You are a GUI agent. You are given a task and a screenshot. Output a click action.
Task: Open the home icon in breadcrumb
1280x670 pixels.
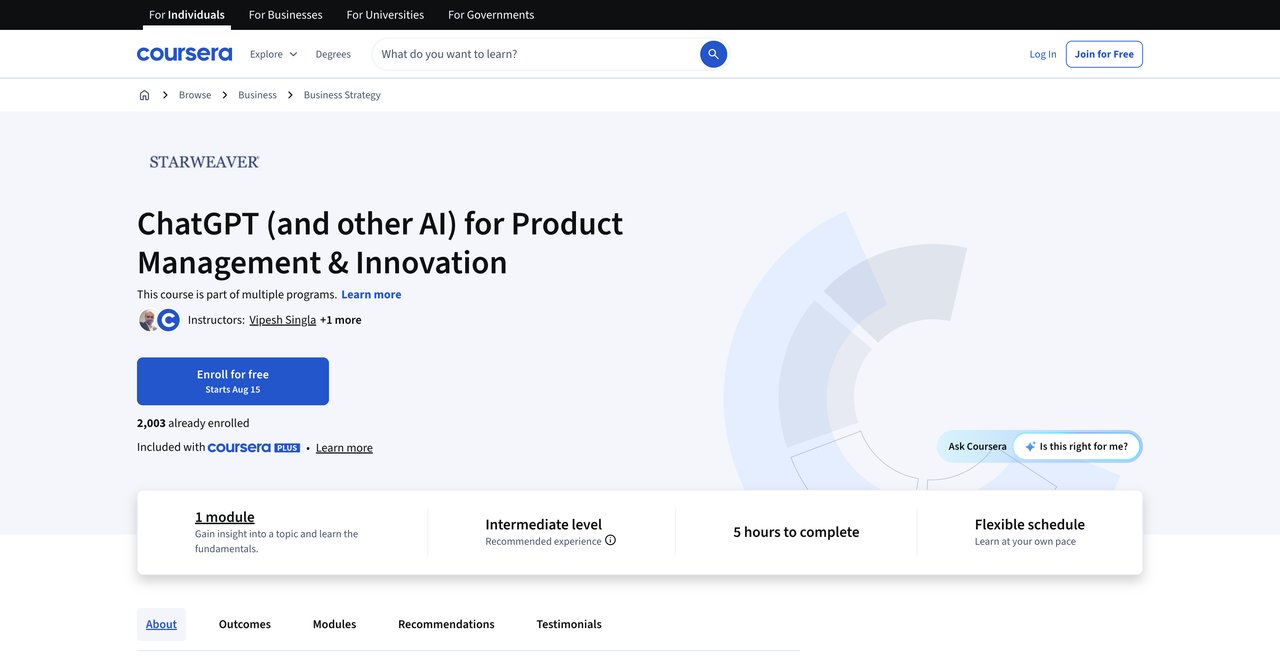(x=144, y=95)
